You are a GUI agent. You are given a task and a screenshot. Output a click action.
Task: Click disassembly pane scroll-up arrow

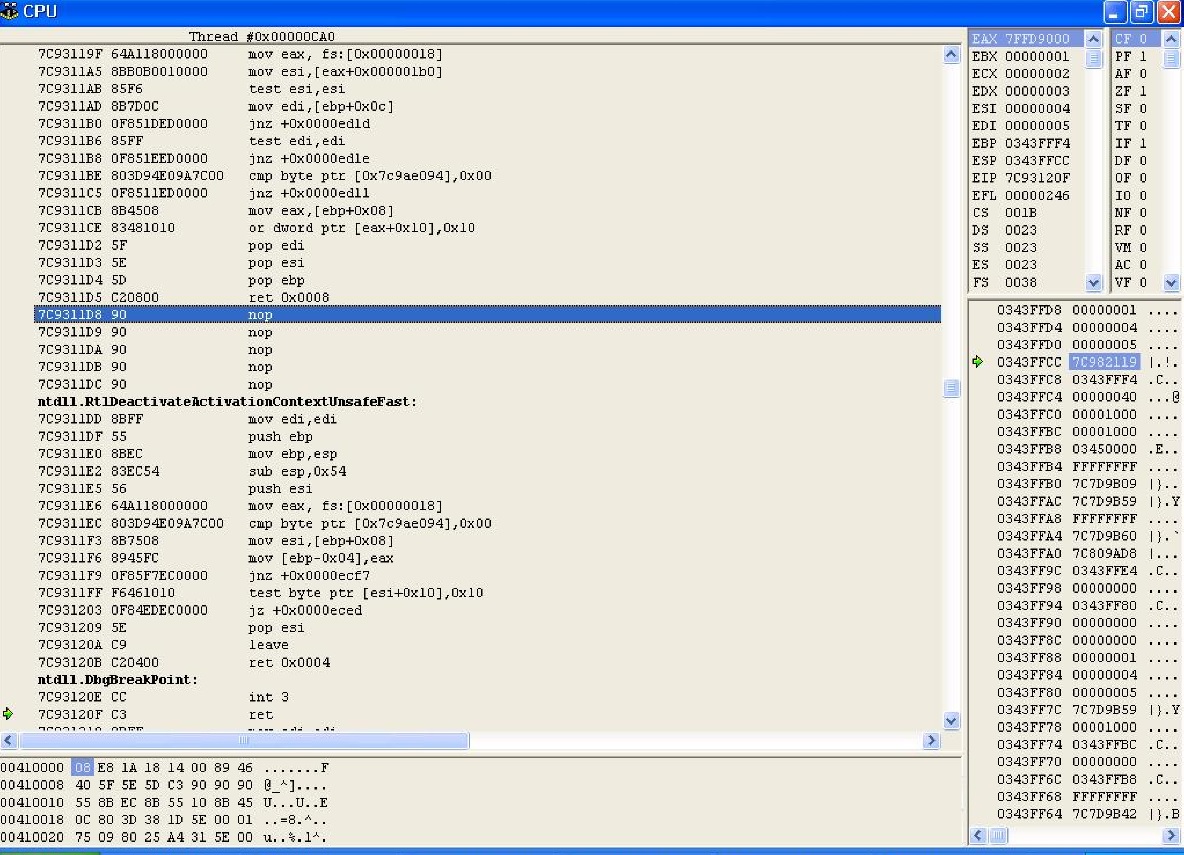click(x=951, y=56)
